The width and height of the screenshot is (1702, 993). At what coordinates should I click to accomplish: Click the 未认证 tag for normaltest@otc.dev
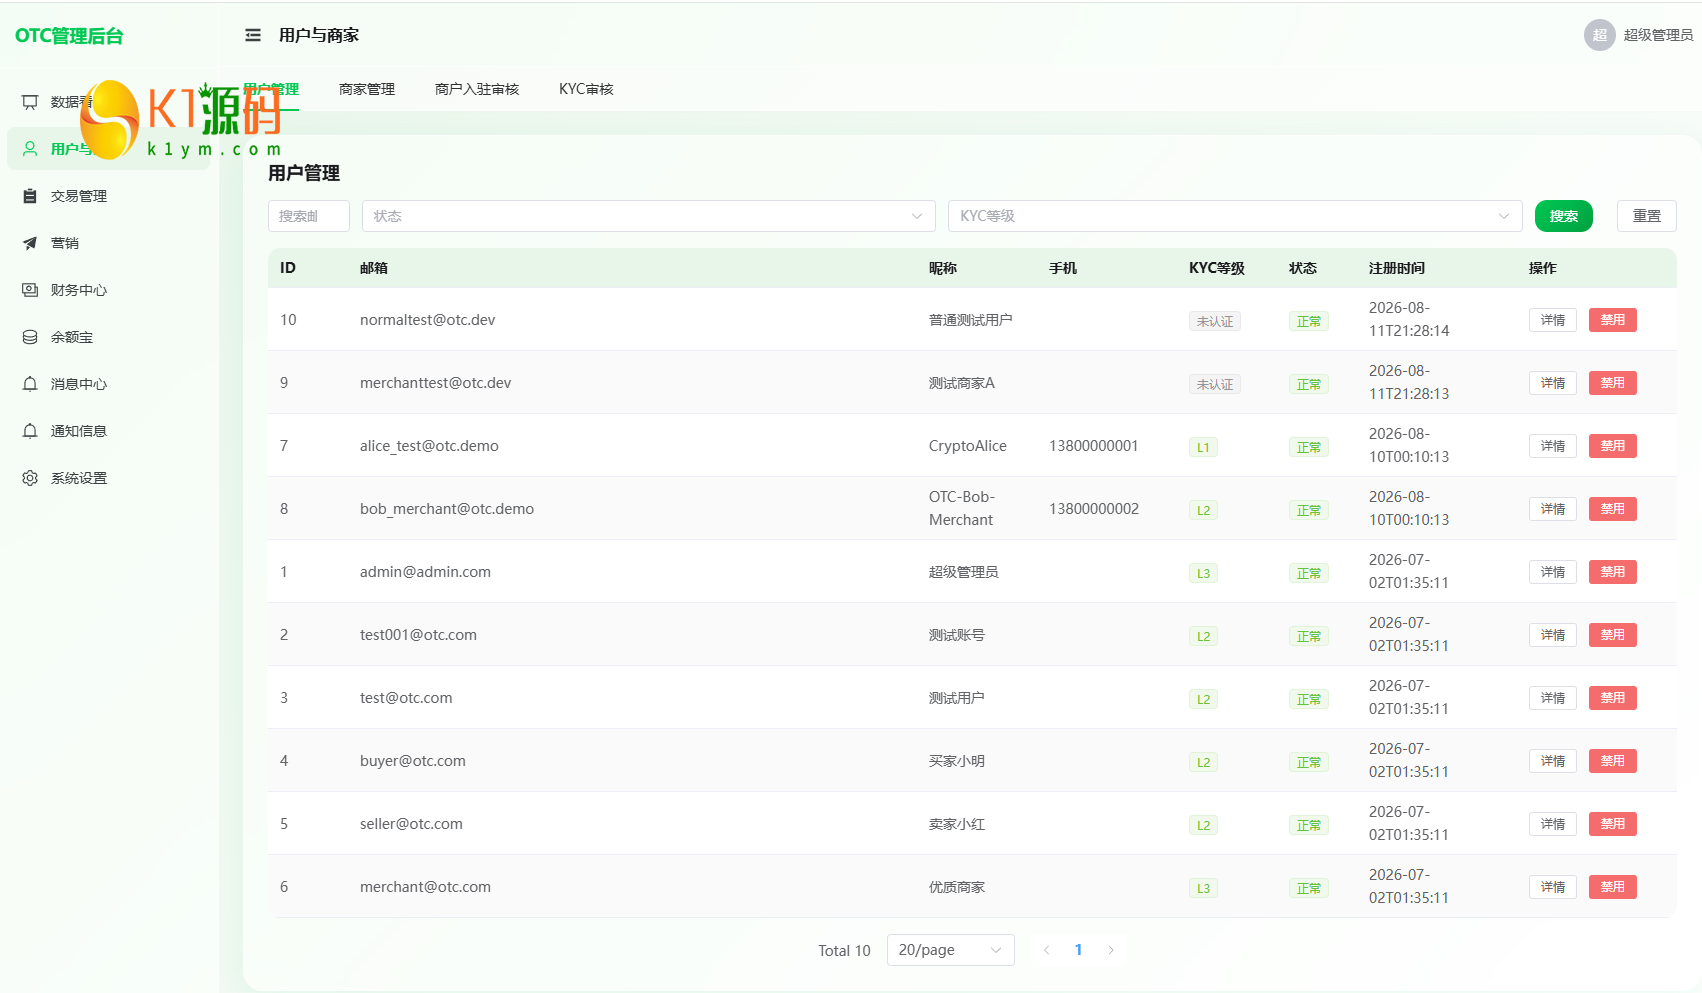click(x=1215, y=321)
